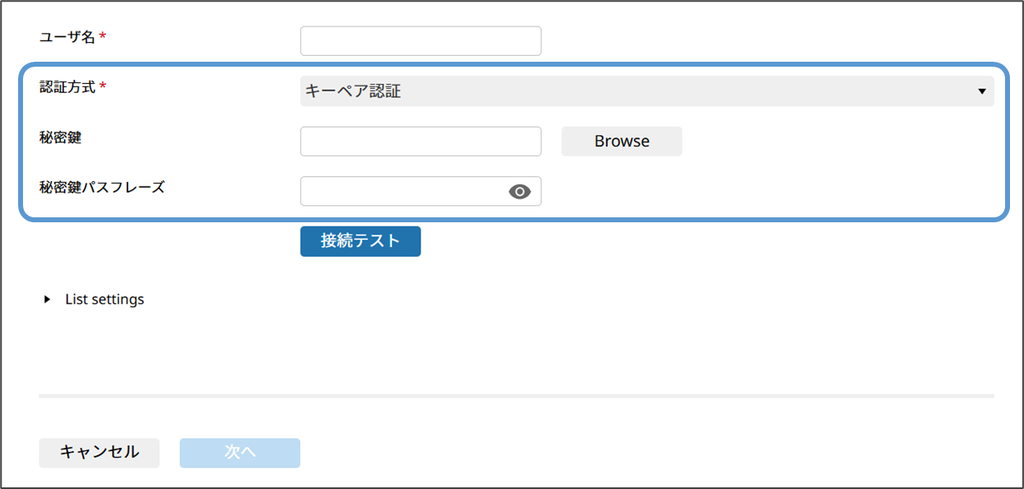Click the Browse button for the private key
The image size is (1024, 489).
pos(621,141)
